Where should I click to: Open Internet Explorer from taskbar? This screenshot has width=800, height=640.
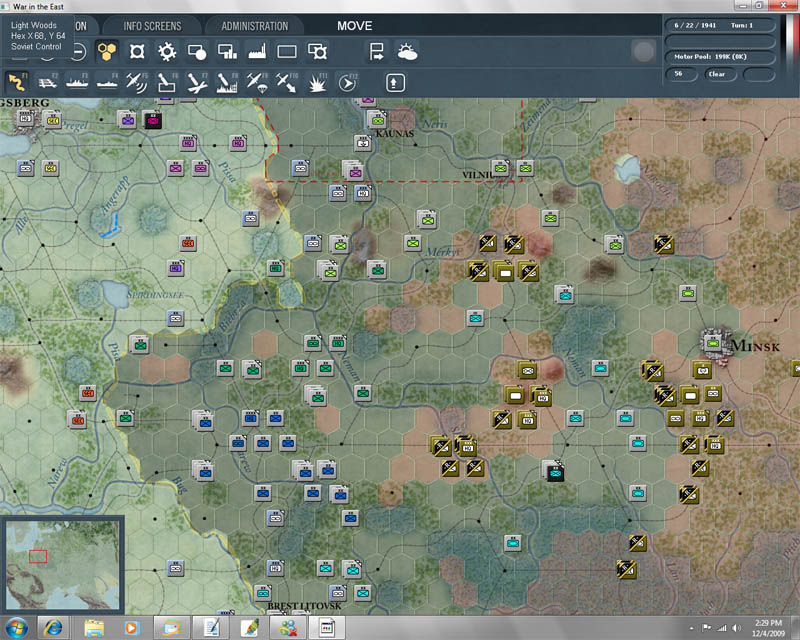53,628
